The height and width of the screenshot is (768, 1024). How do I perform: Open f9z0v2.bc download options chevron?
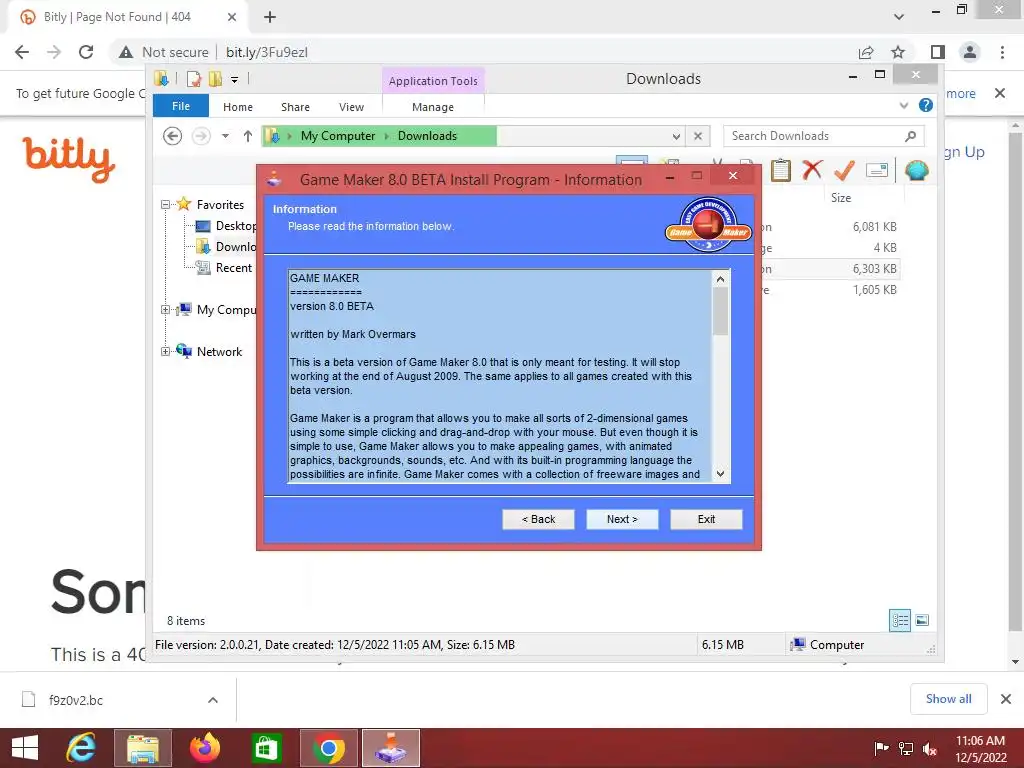point(213,700)
